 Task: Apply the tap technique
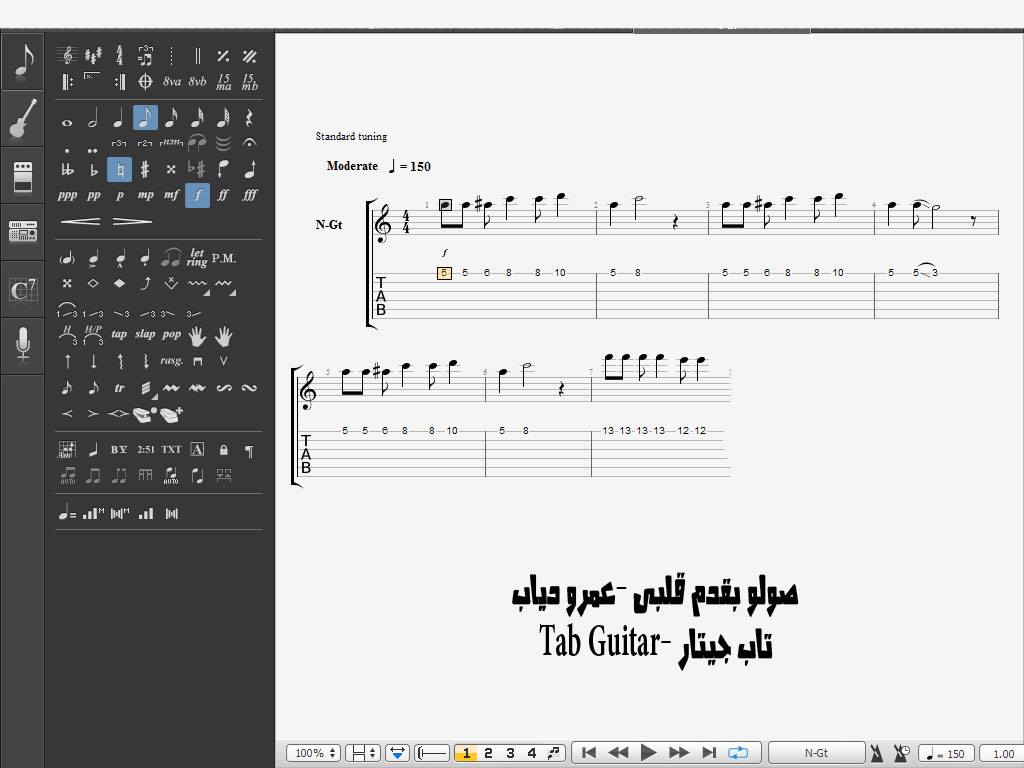tap(119, 335)
